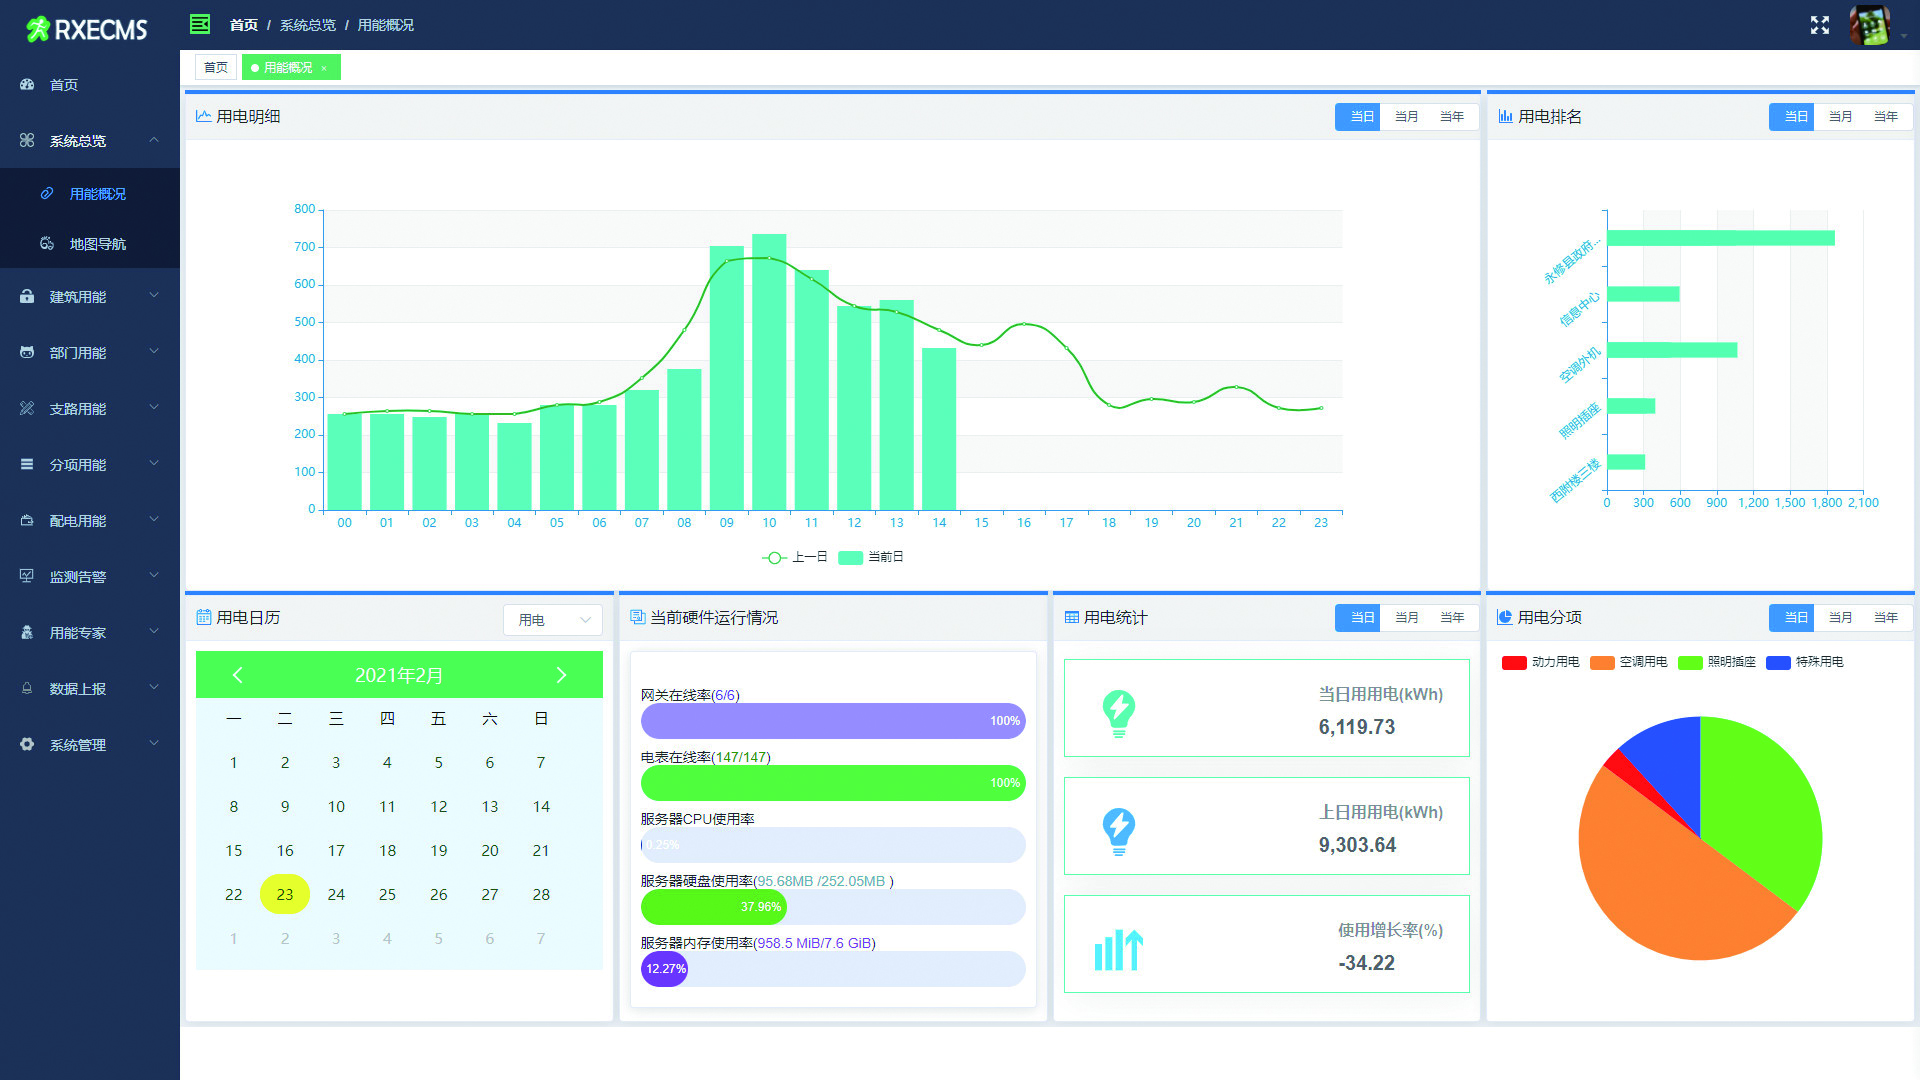Close the 用能概况 tab

point(324,69)
